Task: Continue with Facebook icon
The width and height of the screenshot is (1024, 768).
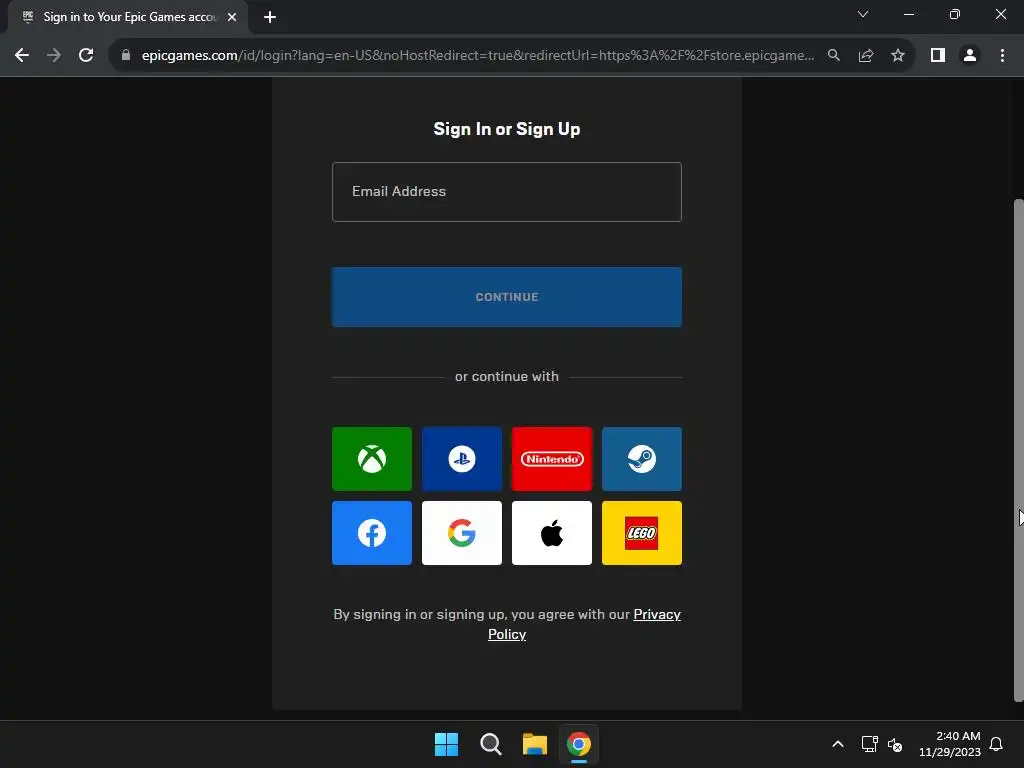Action: [x=372, y=533]
